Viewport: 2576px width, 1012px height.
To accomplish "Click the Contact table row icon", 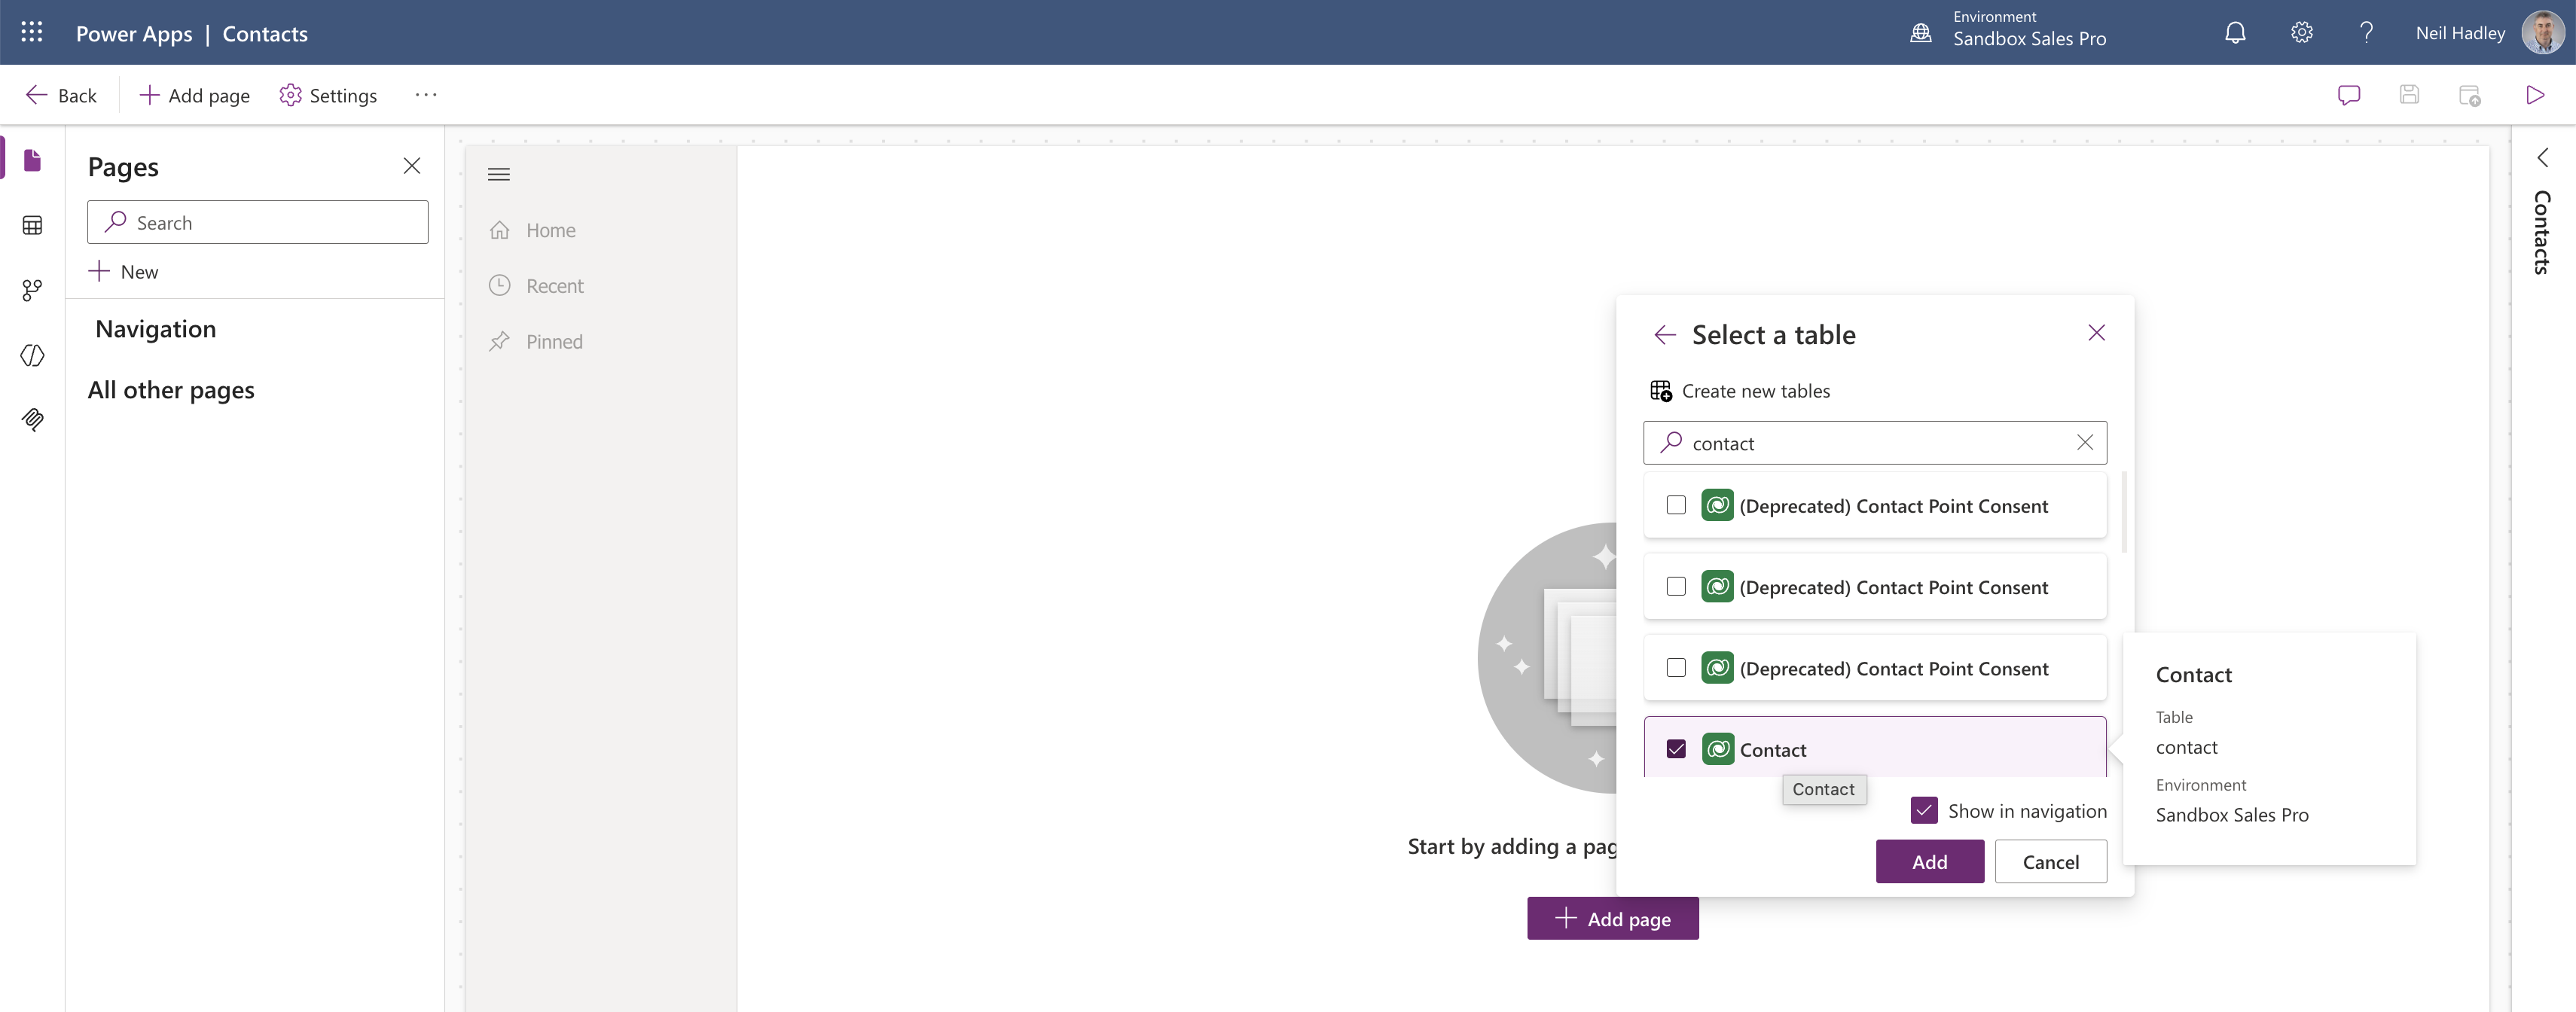I will tap(1717, 749).
